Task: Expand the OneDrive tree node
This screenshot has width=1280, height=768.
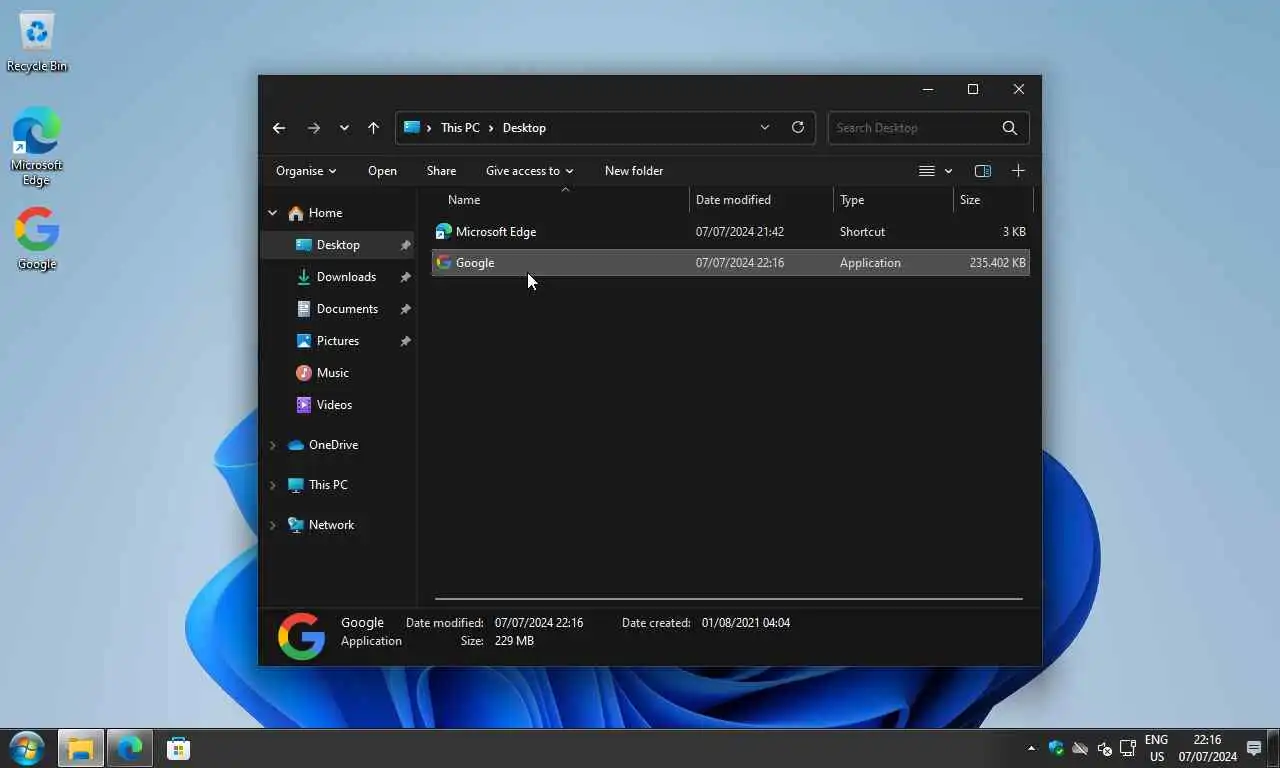Action: click(272, 445)
